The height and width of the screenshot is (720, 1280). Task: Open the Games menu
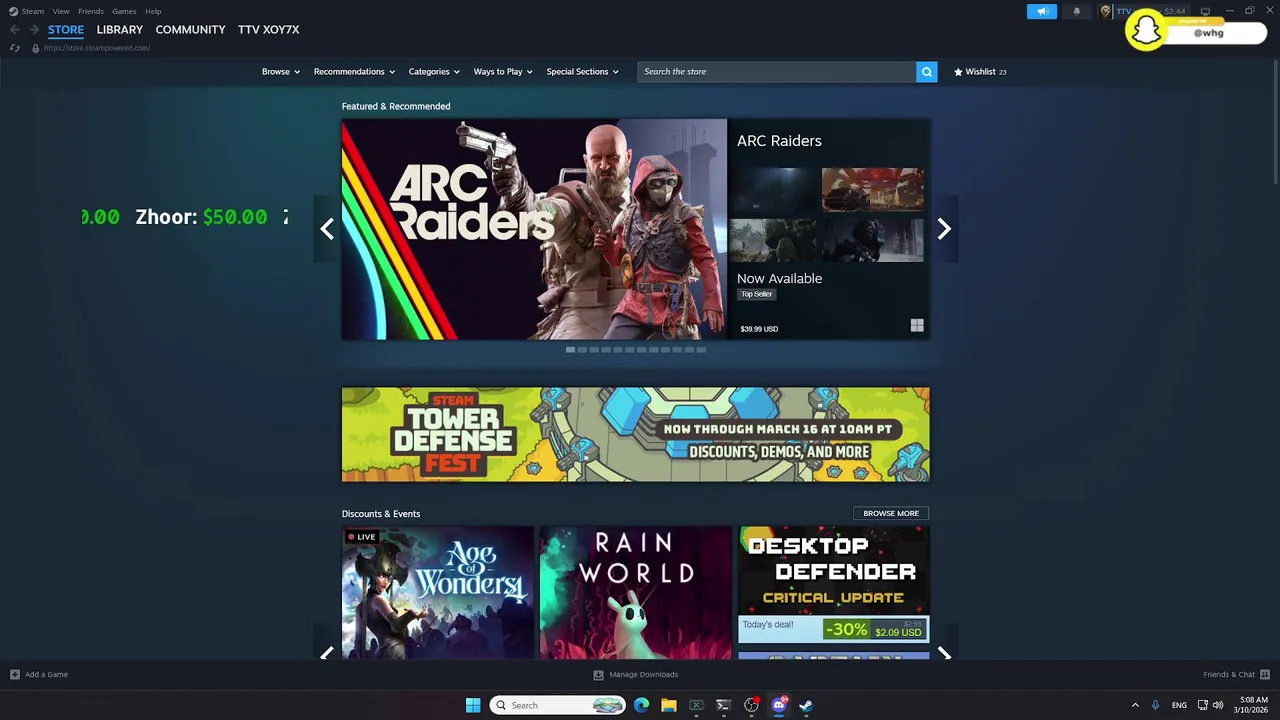tap(124, 11)
